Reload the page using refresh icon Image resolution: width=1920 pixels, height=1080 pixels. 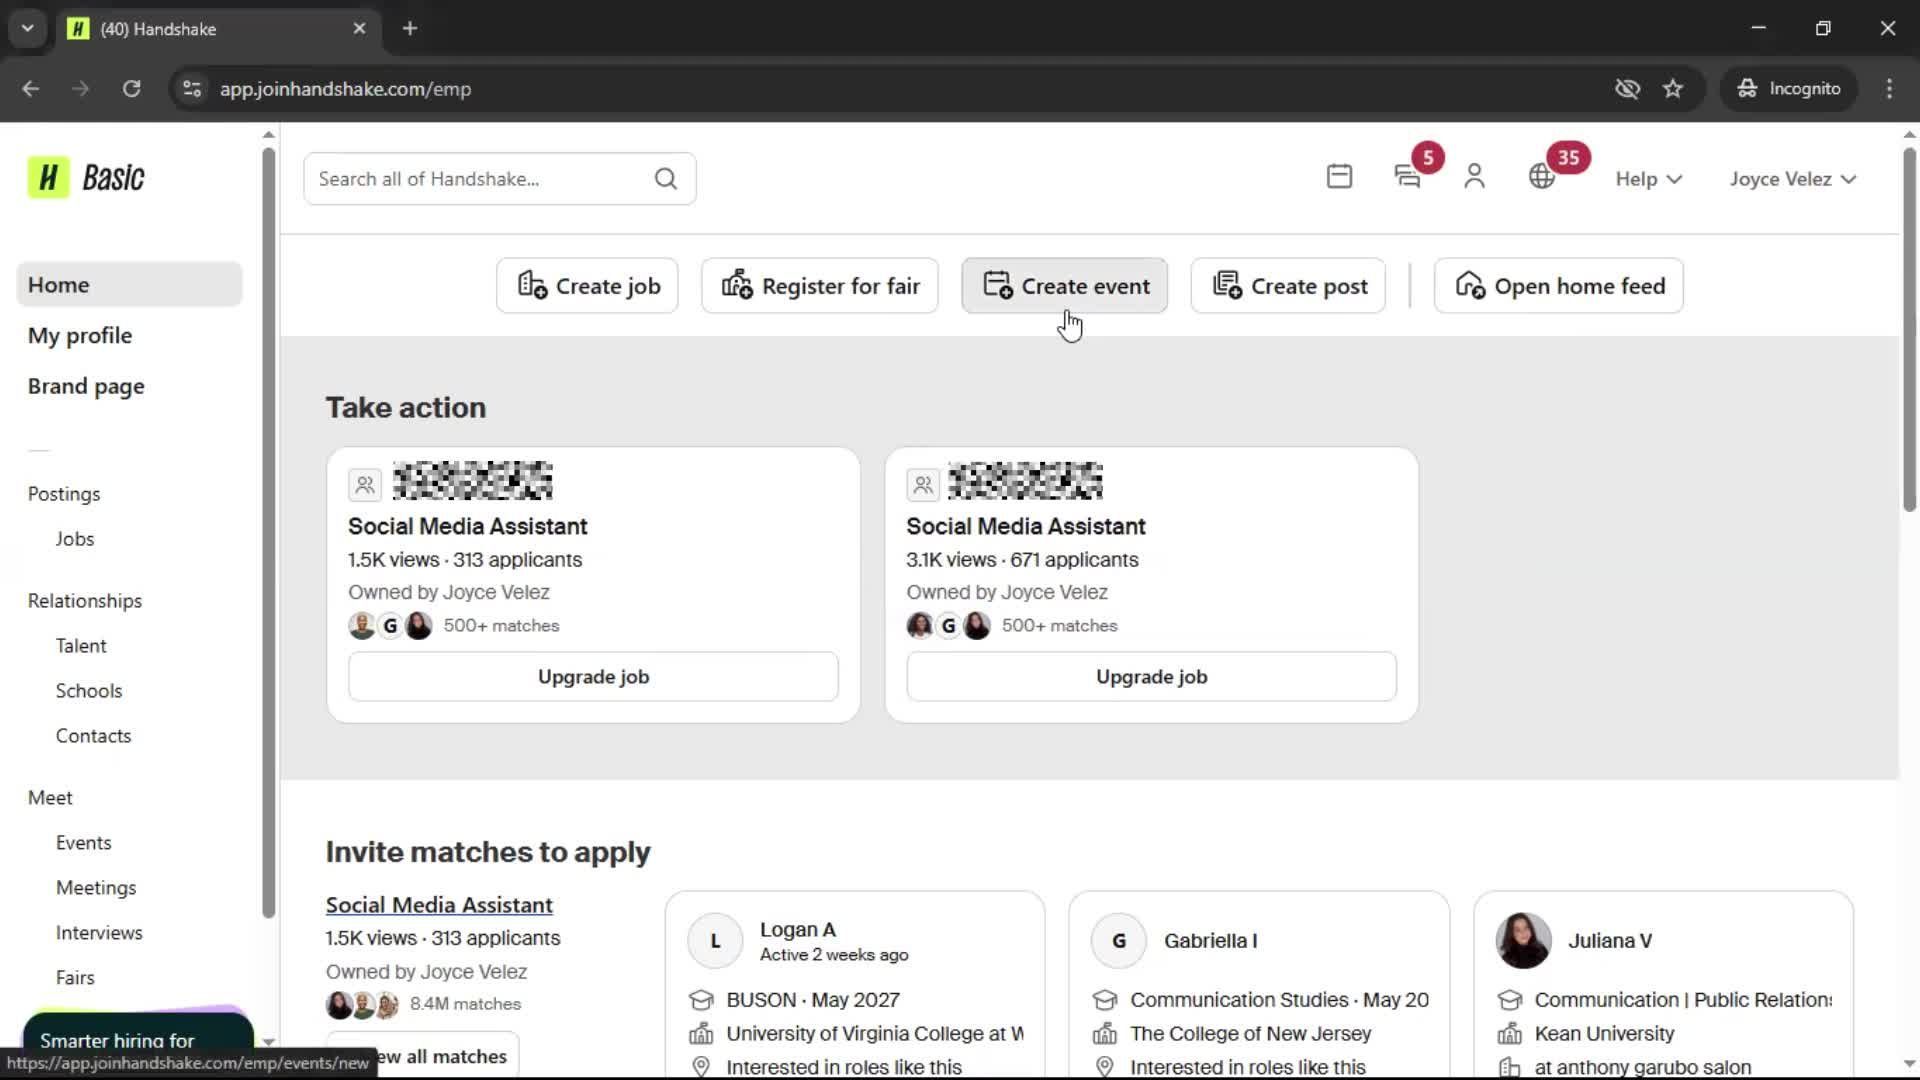tap(131, 89)
